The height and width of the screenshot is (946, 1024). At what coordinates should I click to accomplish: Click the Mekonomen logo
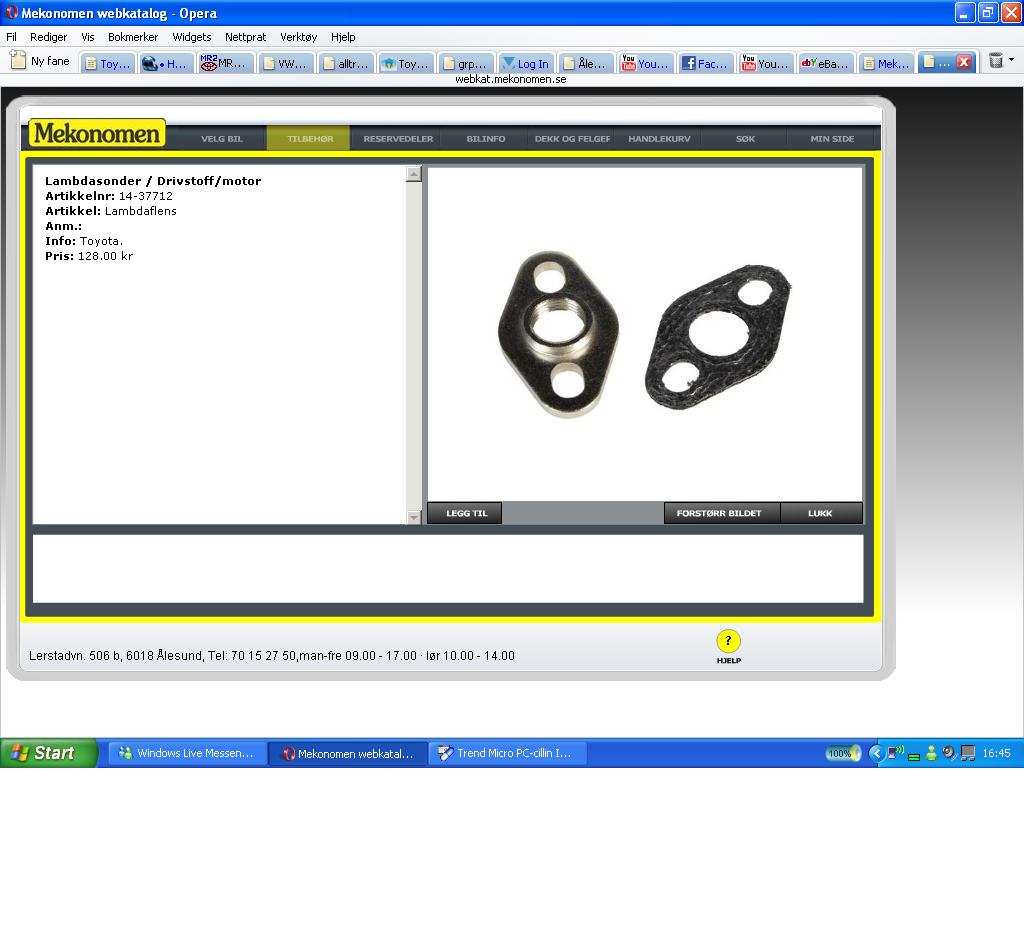point(96,134)
